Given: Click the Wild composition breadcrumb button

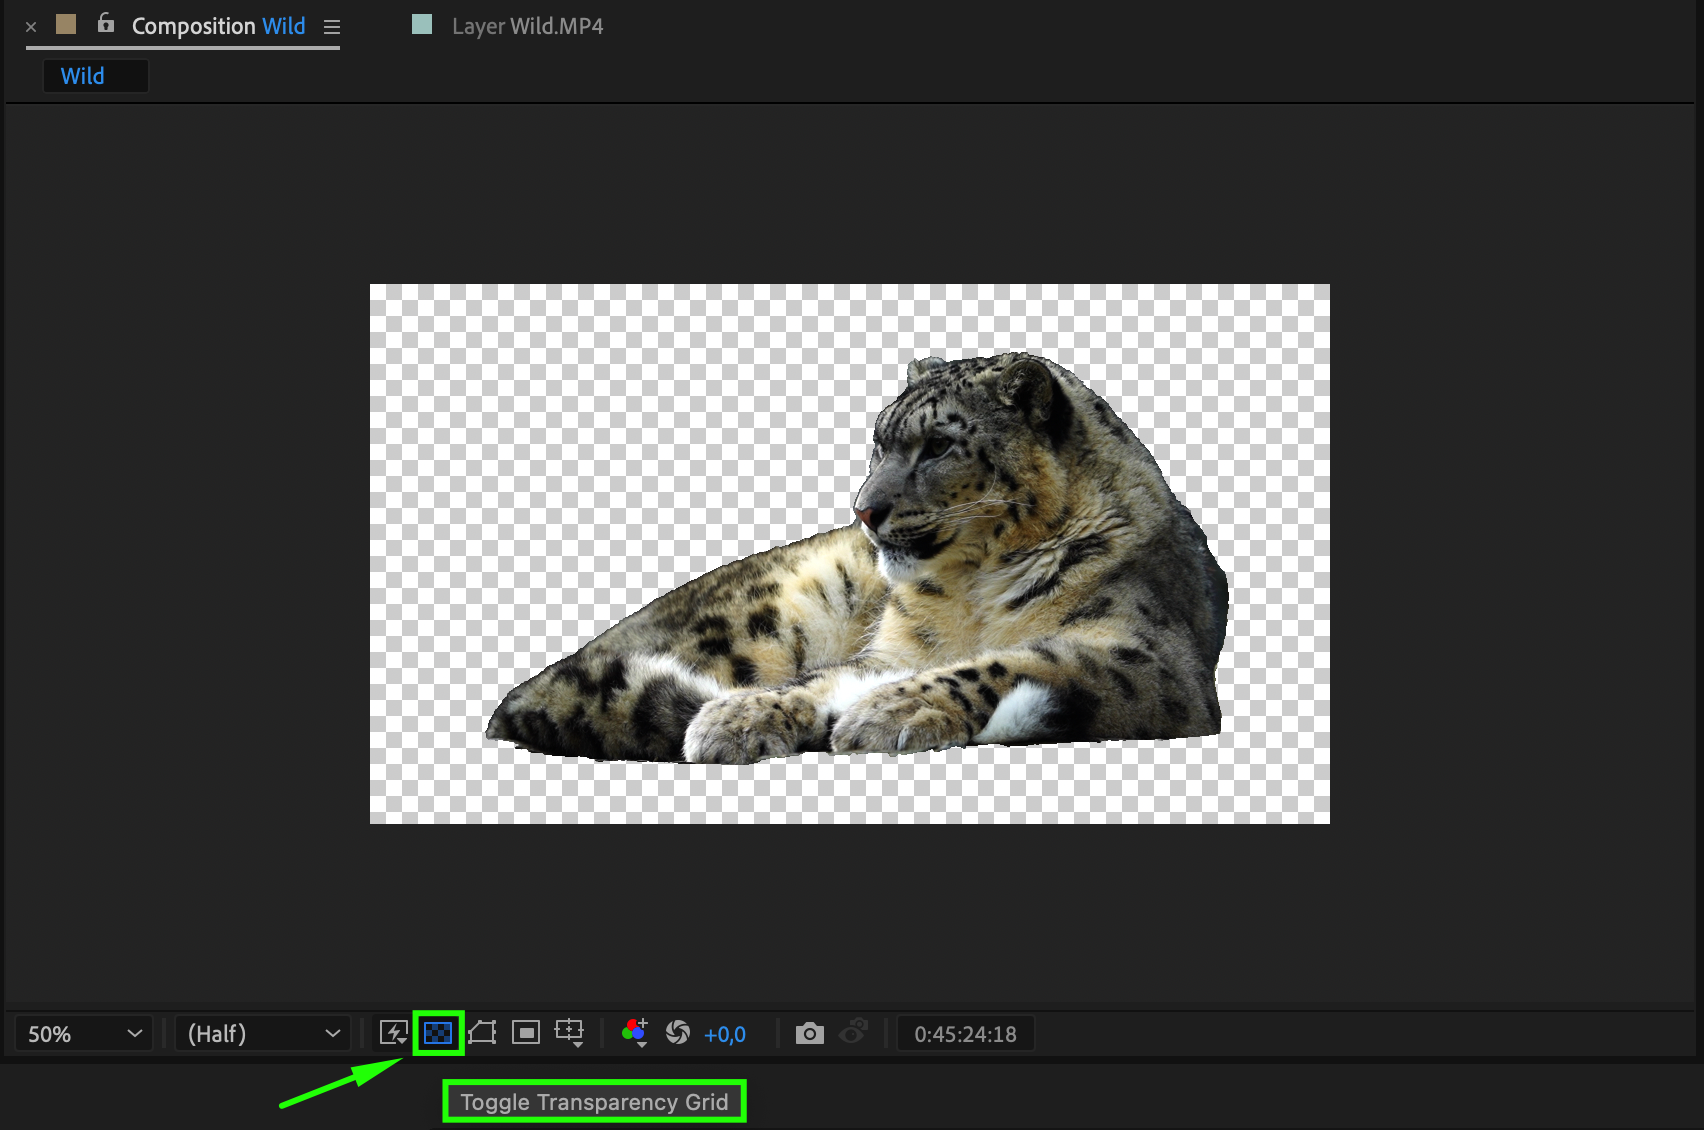Looking at the screenshot, I should point(95,76).
